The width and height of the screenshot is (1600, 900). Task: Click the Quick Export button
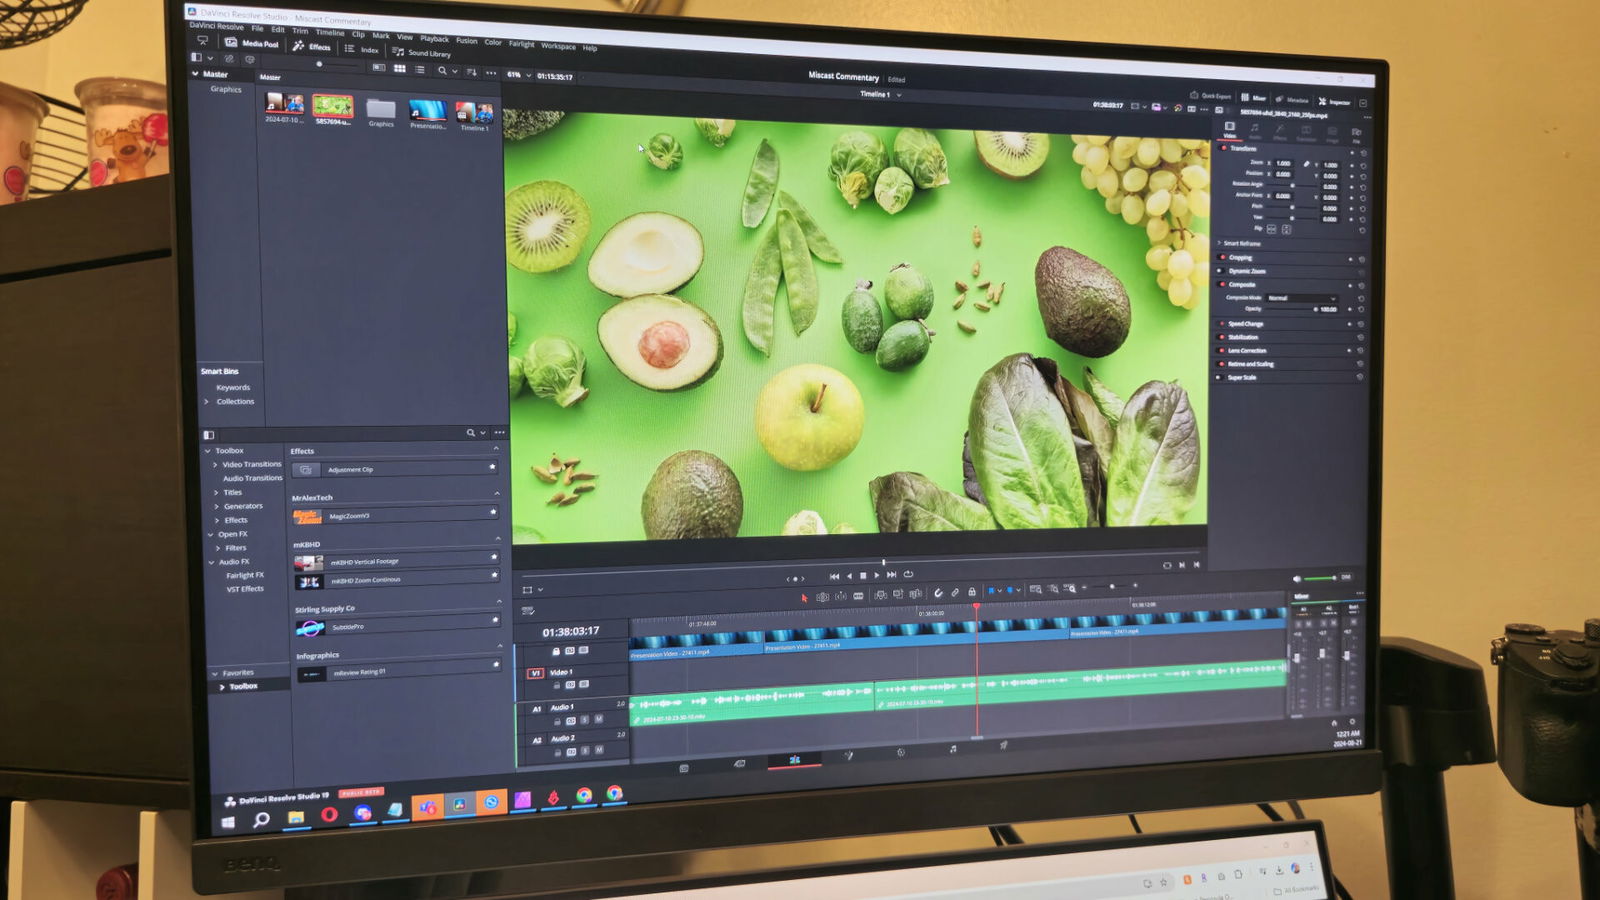(1208, 96)
